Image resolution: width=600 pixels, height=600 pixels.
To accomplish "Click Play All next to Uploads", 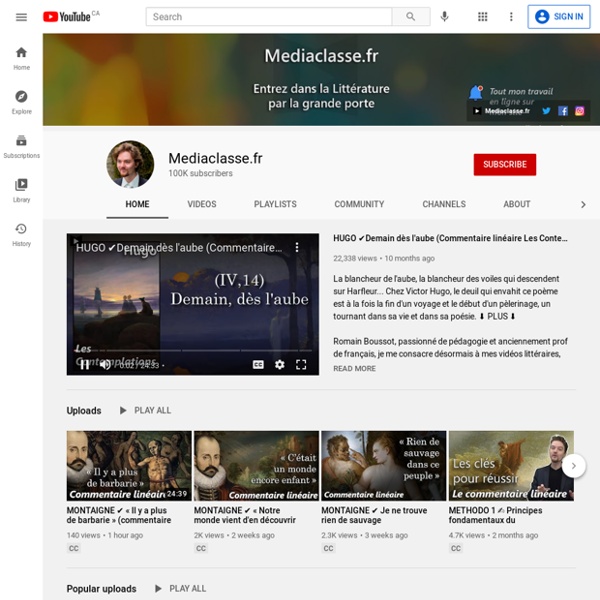I will tap(145, 411).
